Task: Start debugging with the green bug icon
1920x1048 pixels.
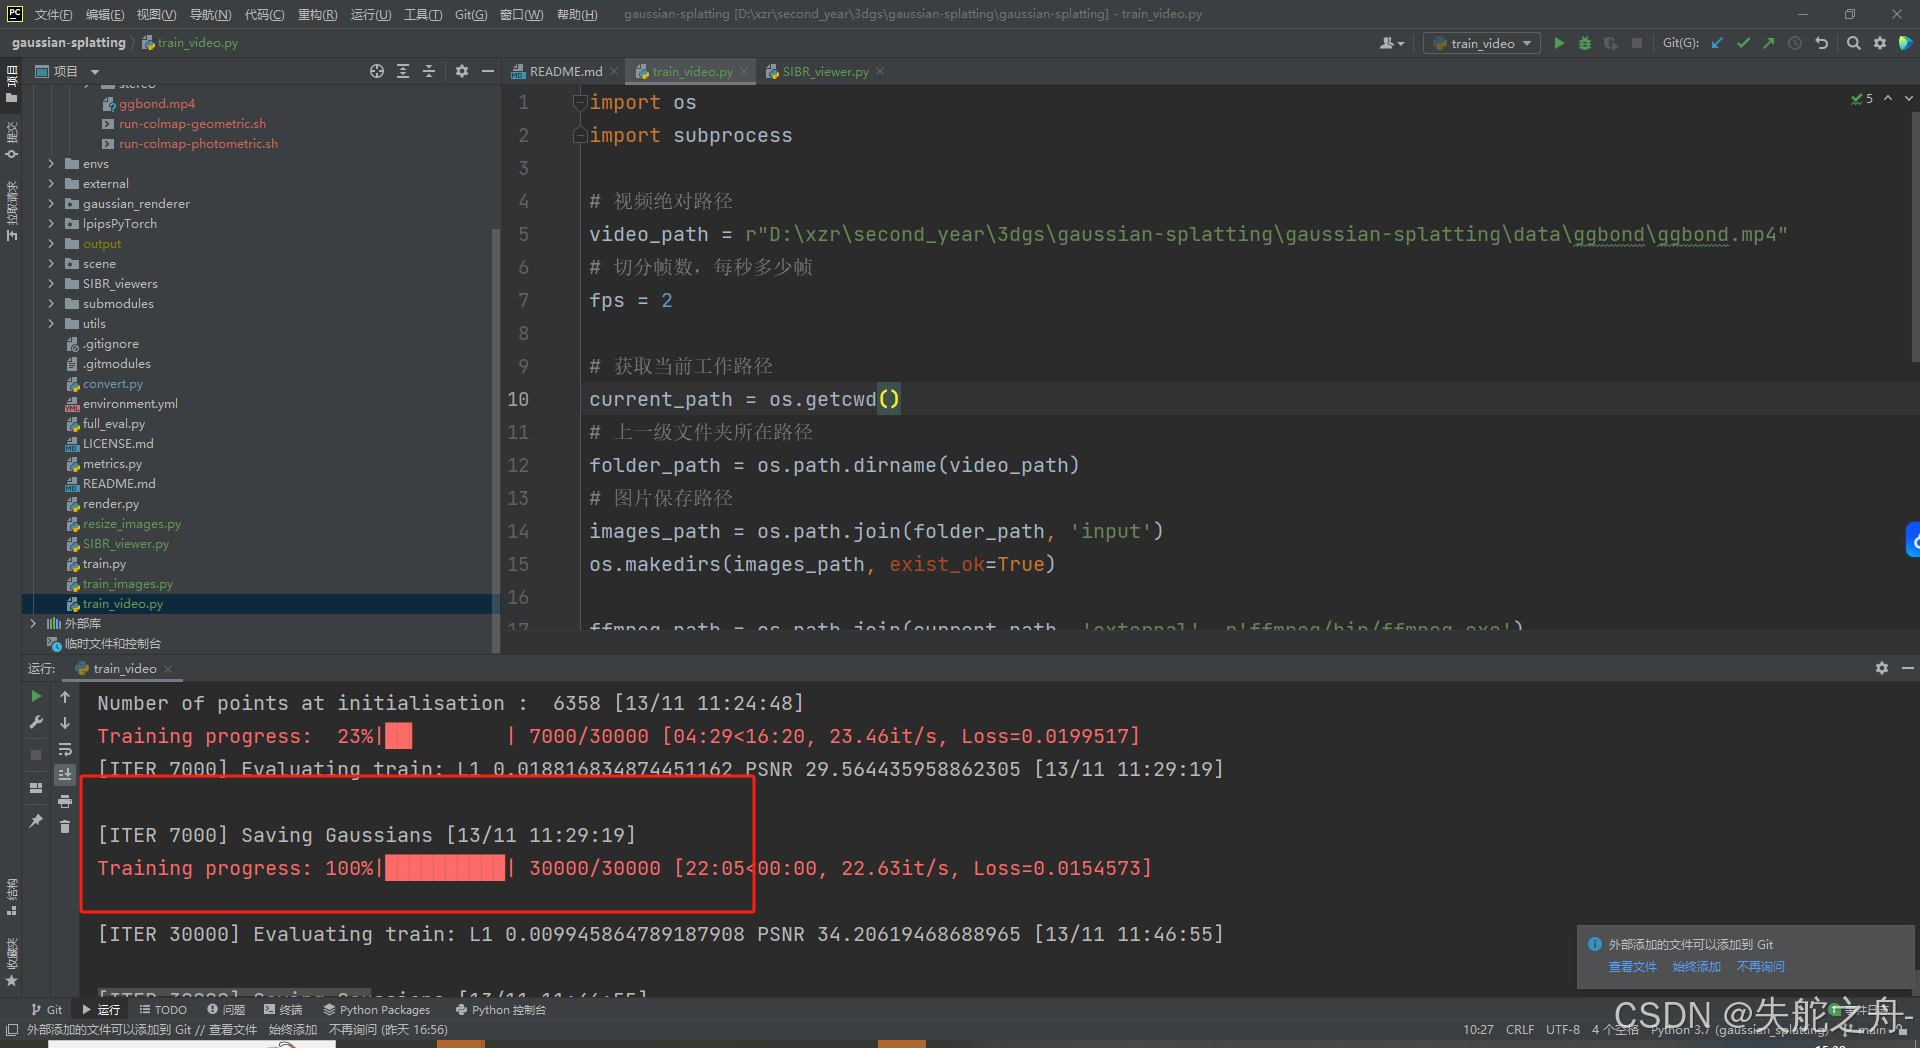Action: click(x=1585, y=43)
